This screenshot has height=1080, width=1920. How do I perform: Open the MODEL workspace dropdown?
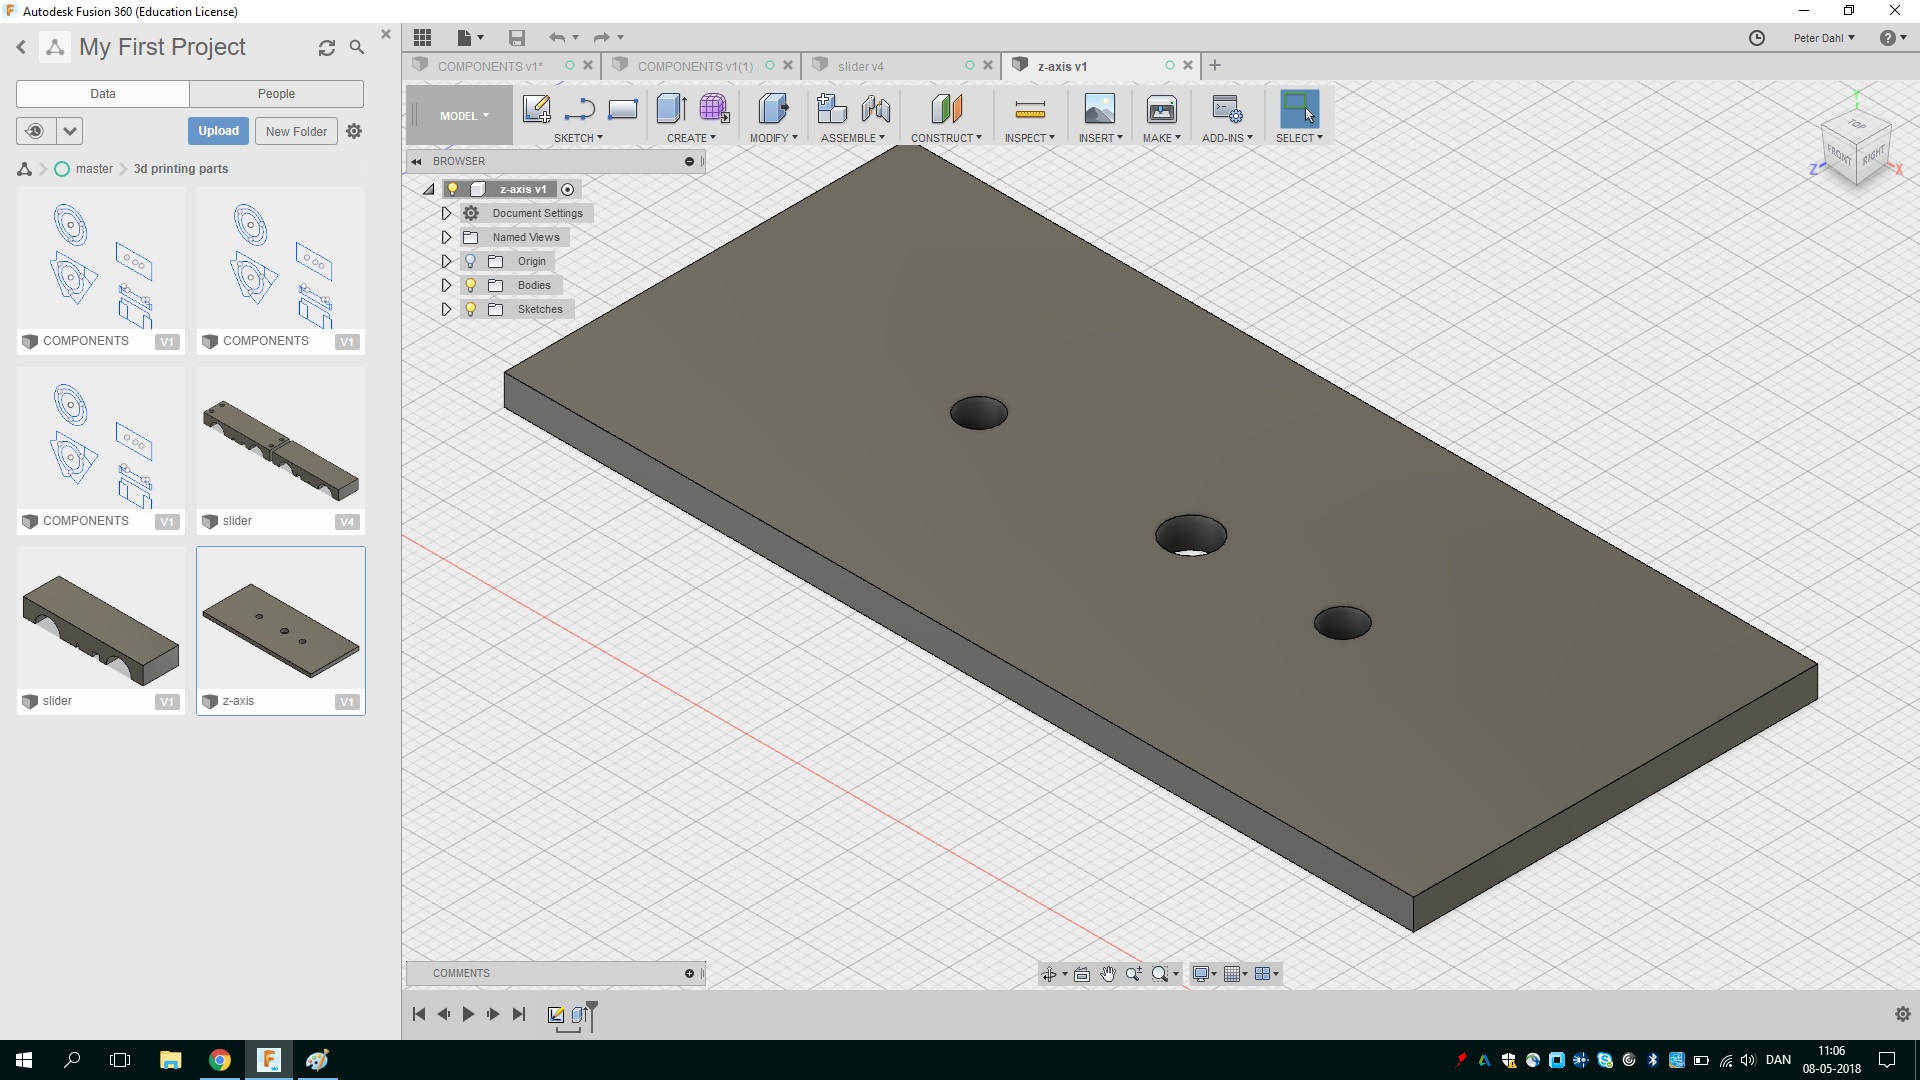tap(463, 116)
